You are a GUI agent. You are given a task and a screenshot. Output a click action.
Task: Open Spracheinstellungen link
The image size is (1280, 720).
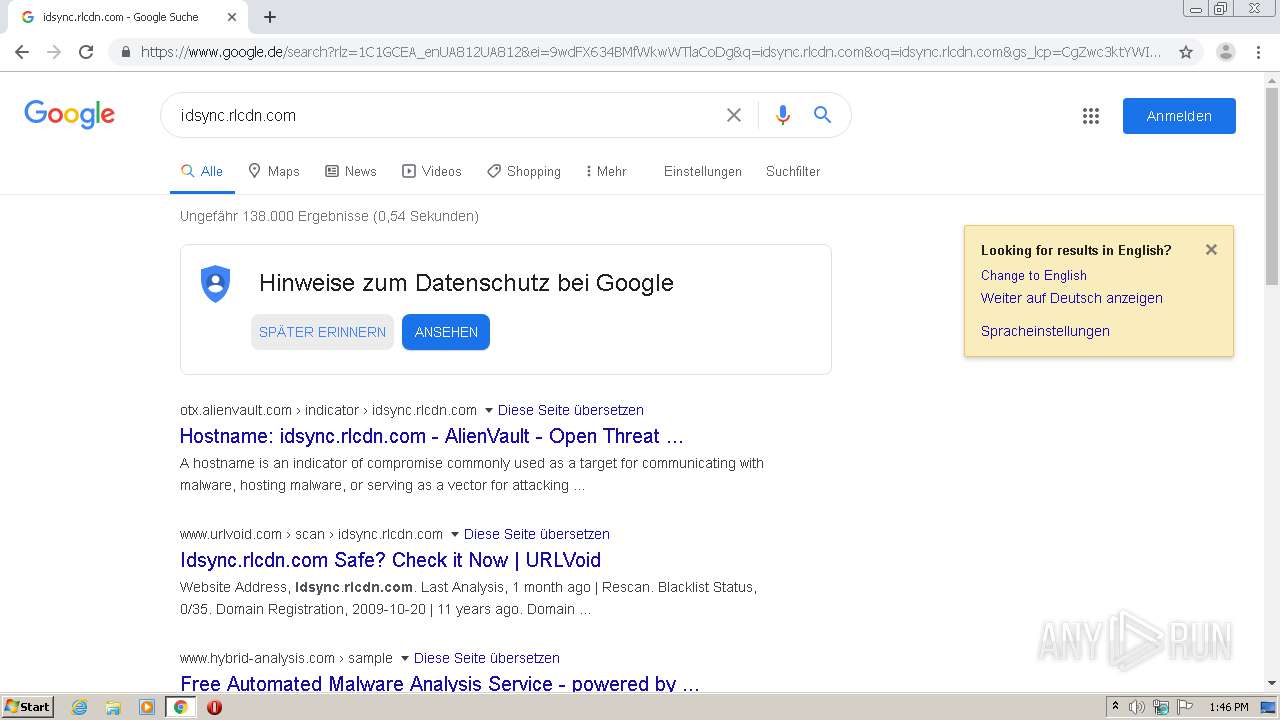1045,331
